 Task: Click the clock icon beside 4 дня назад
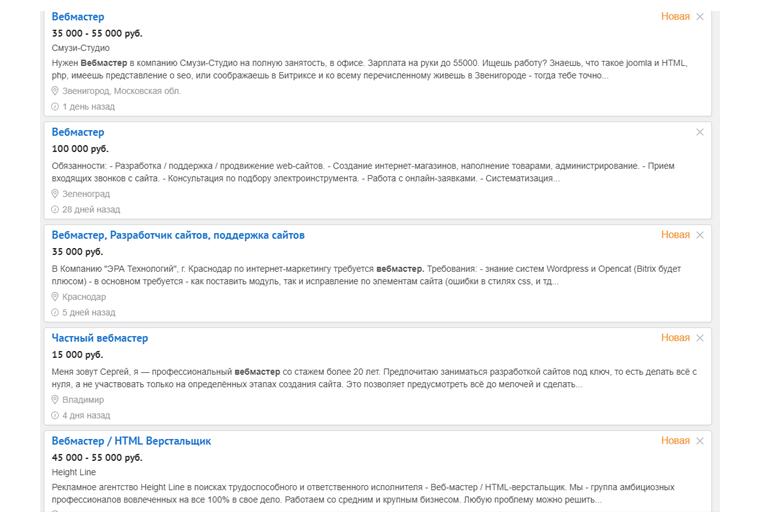click(x=56, y=415)
